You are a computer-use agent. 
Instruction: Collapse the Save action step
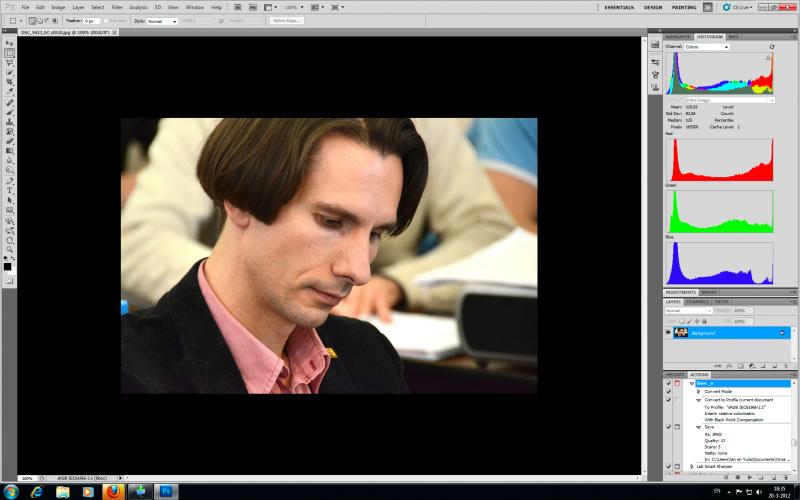point(698,427)
